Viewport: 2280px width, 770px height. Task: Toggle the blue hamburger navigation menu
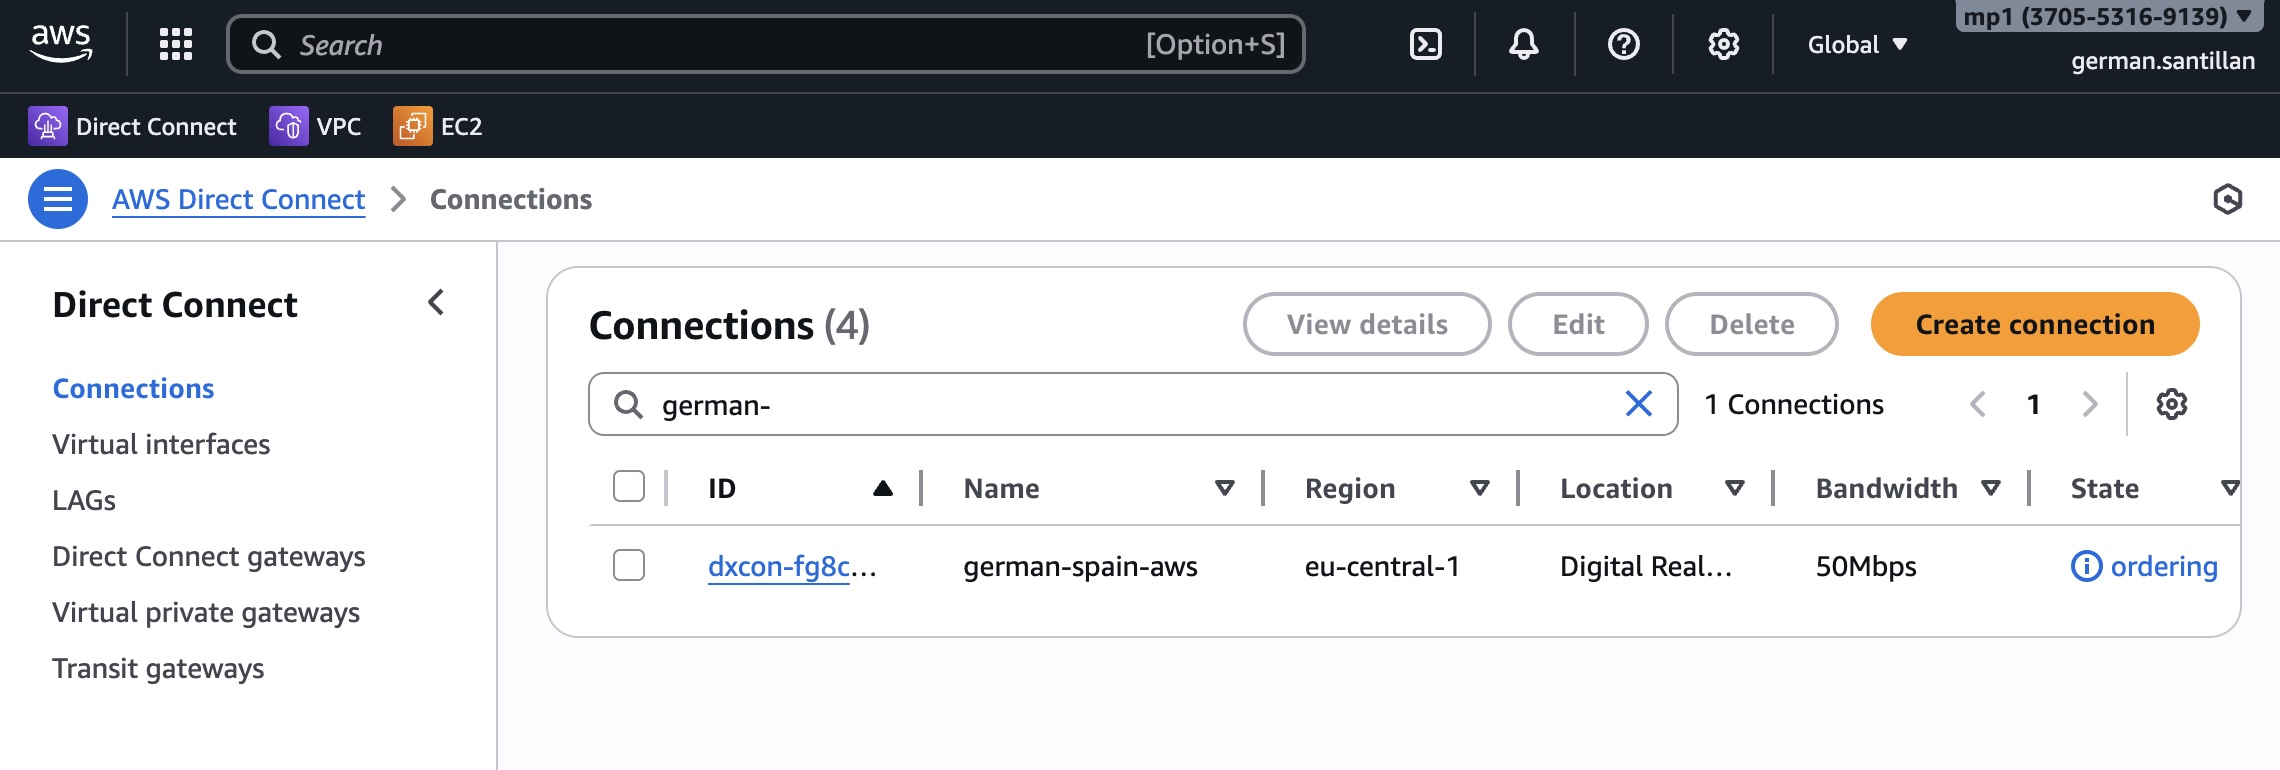pyautogui.click(x=58, y=199)
